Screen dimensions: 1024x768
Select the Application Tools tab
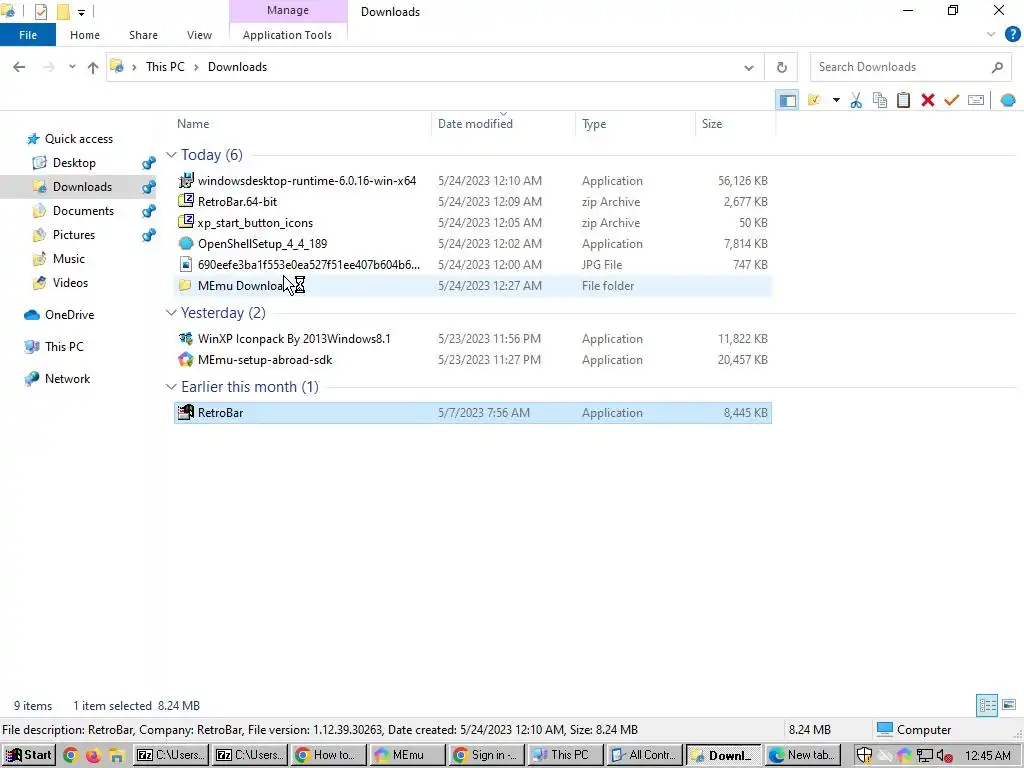pyautogui.click(x=287, y=35)
